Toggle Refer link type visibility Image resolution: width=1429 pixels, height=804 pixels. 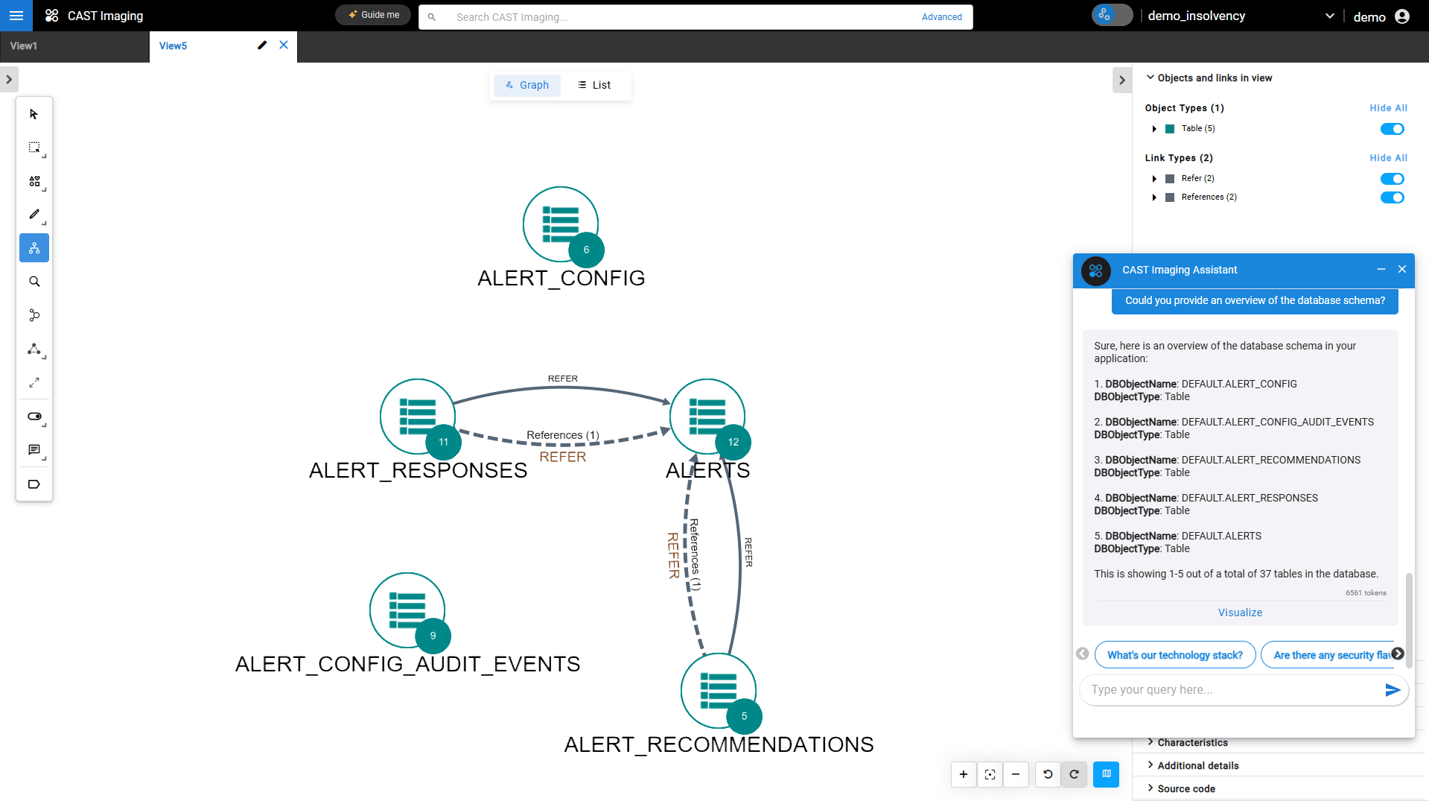pyautogui.click(x=1391, y=179)
